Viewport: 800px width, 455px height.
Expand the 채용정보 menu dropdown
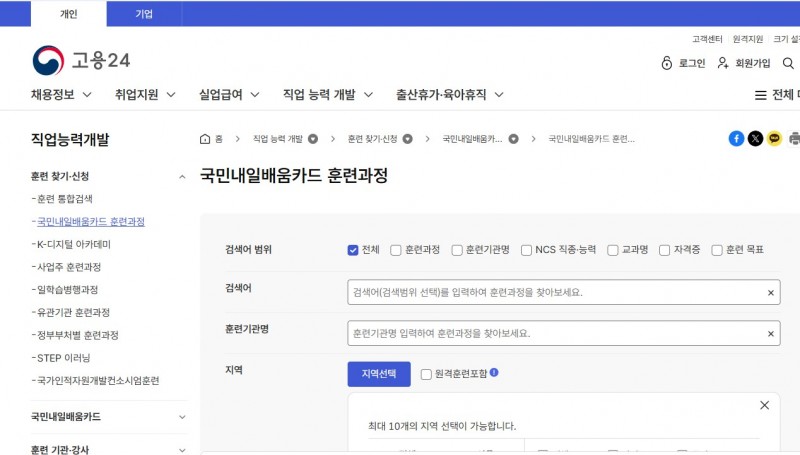coord(61,95)
